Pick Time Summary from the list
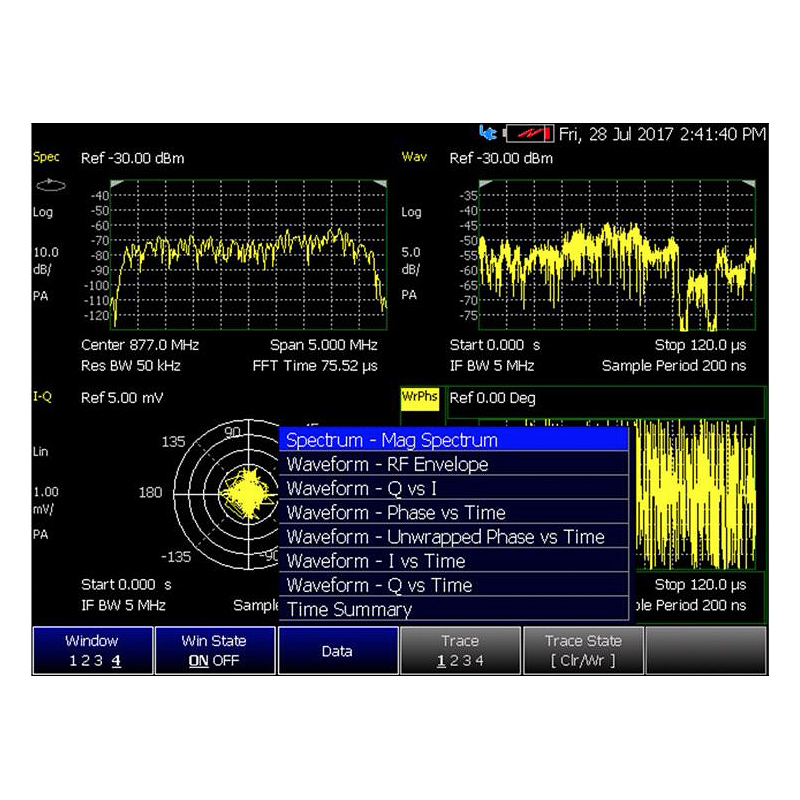This screenshot has height=800, width=800. (454, 609)
